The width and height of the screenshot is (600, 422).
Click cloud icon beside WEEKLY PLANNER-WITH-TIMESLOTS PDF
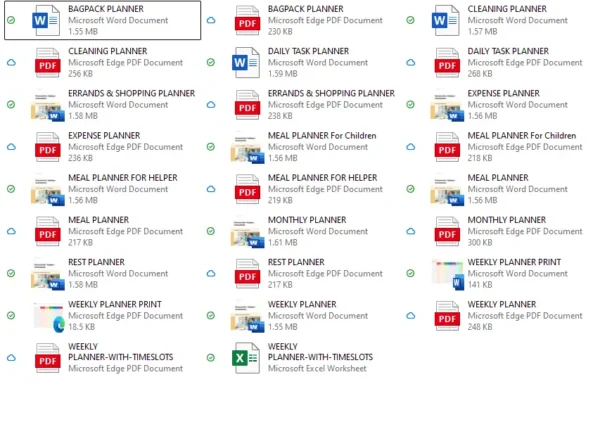[x=11, y=358]
